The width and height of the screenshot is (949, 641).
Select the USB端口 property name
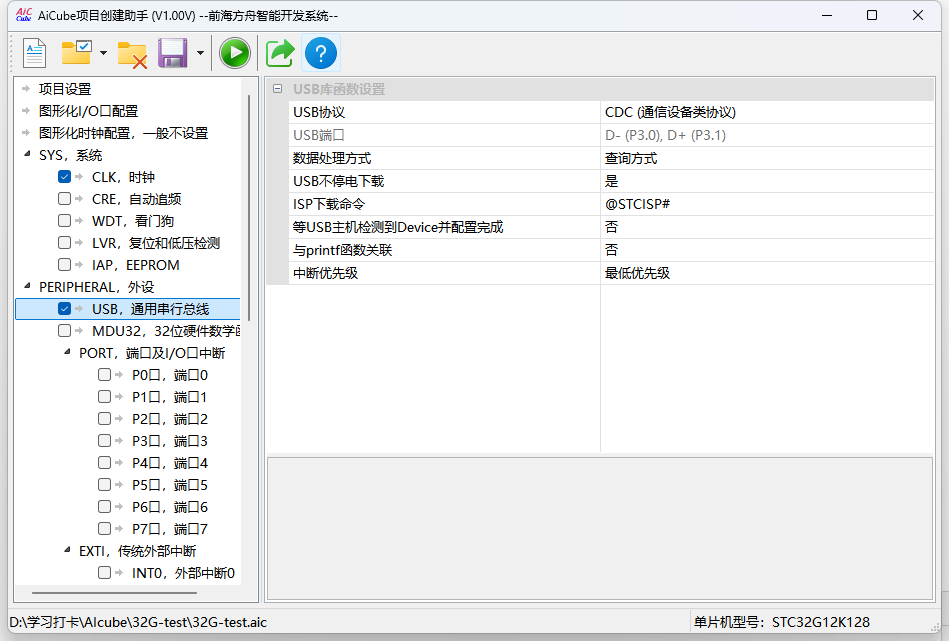tap(319, 135)
